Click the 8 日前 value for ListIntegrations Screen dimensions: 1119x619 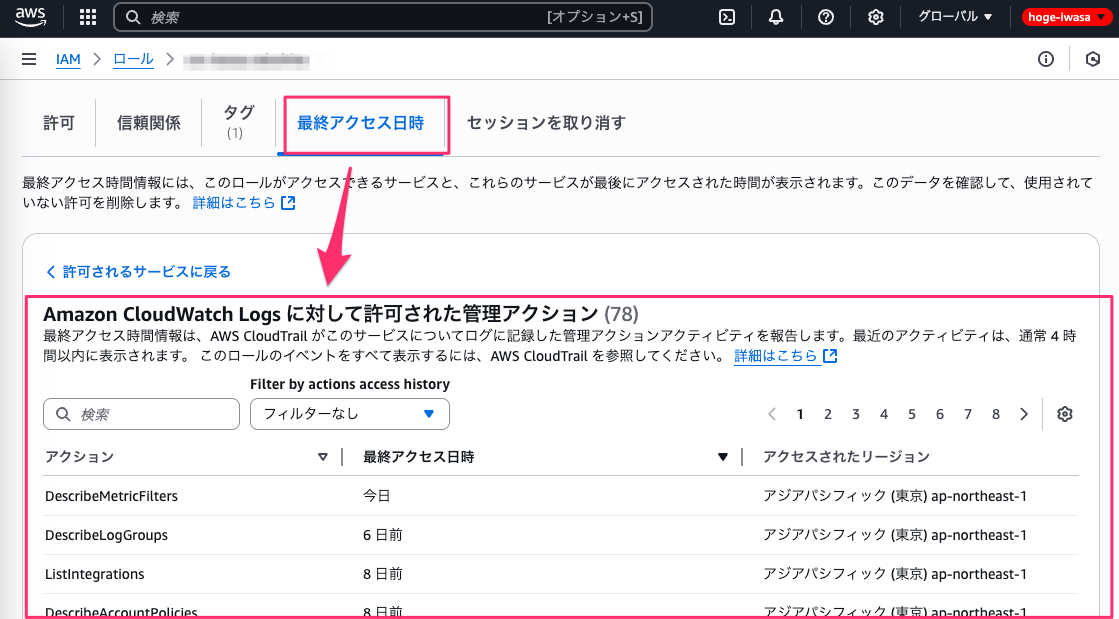pyautogui.click(x=383, y=574)
